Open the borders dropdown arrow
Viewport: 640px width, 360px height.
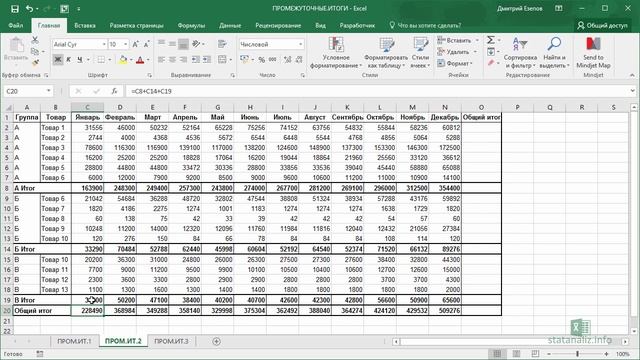pos(109,60)
